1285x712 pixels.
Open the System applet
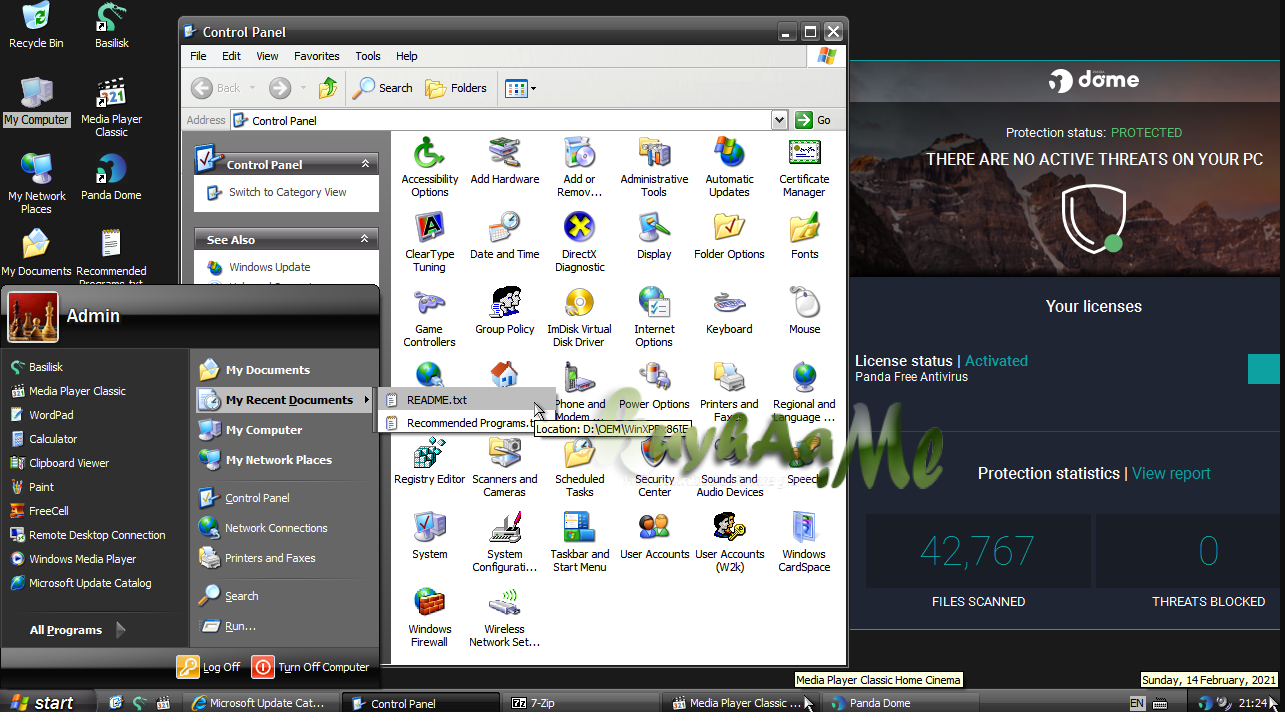click(430, 536)
